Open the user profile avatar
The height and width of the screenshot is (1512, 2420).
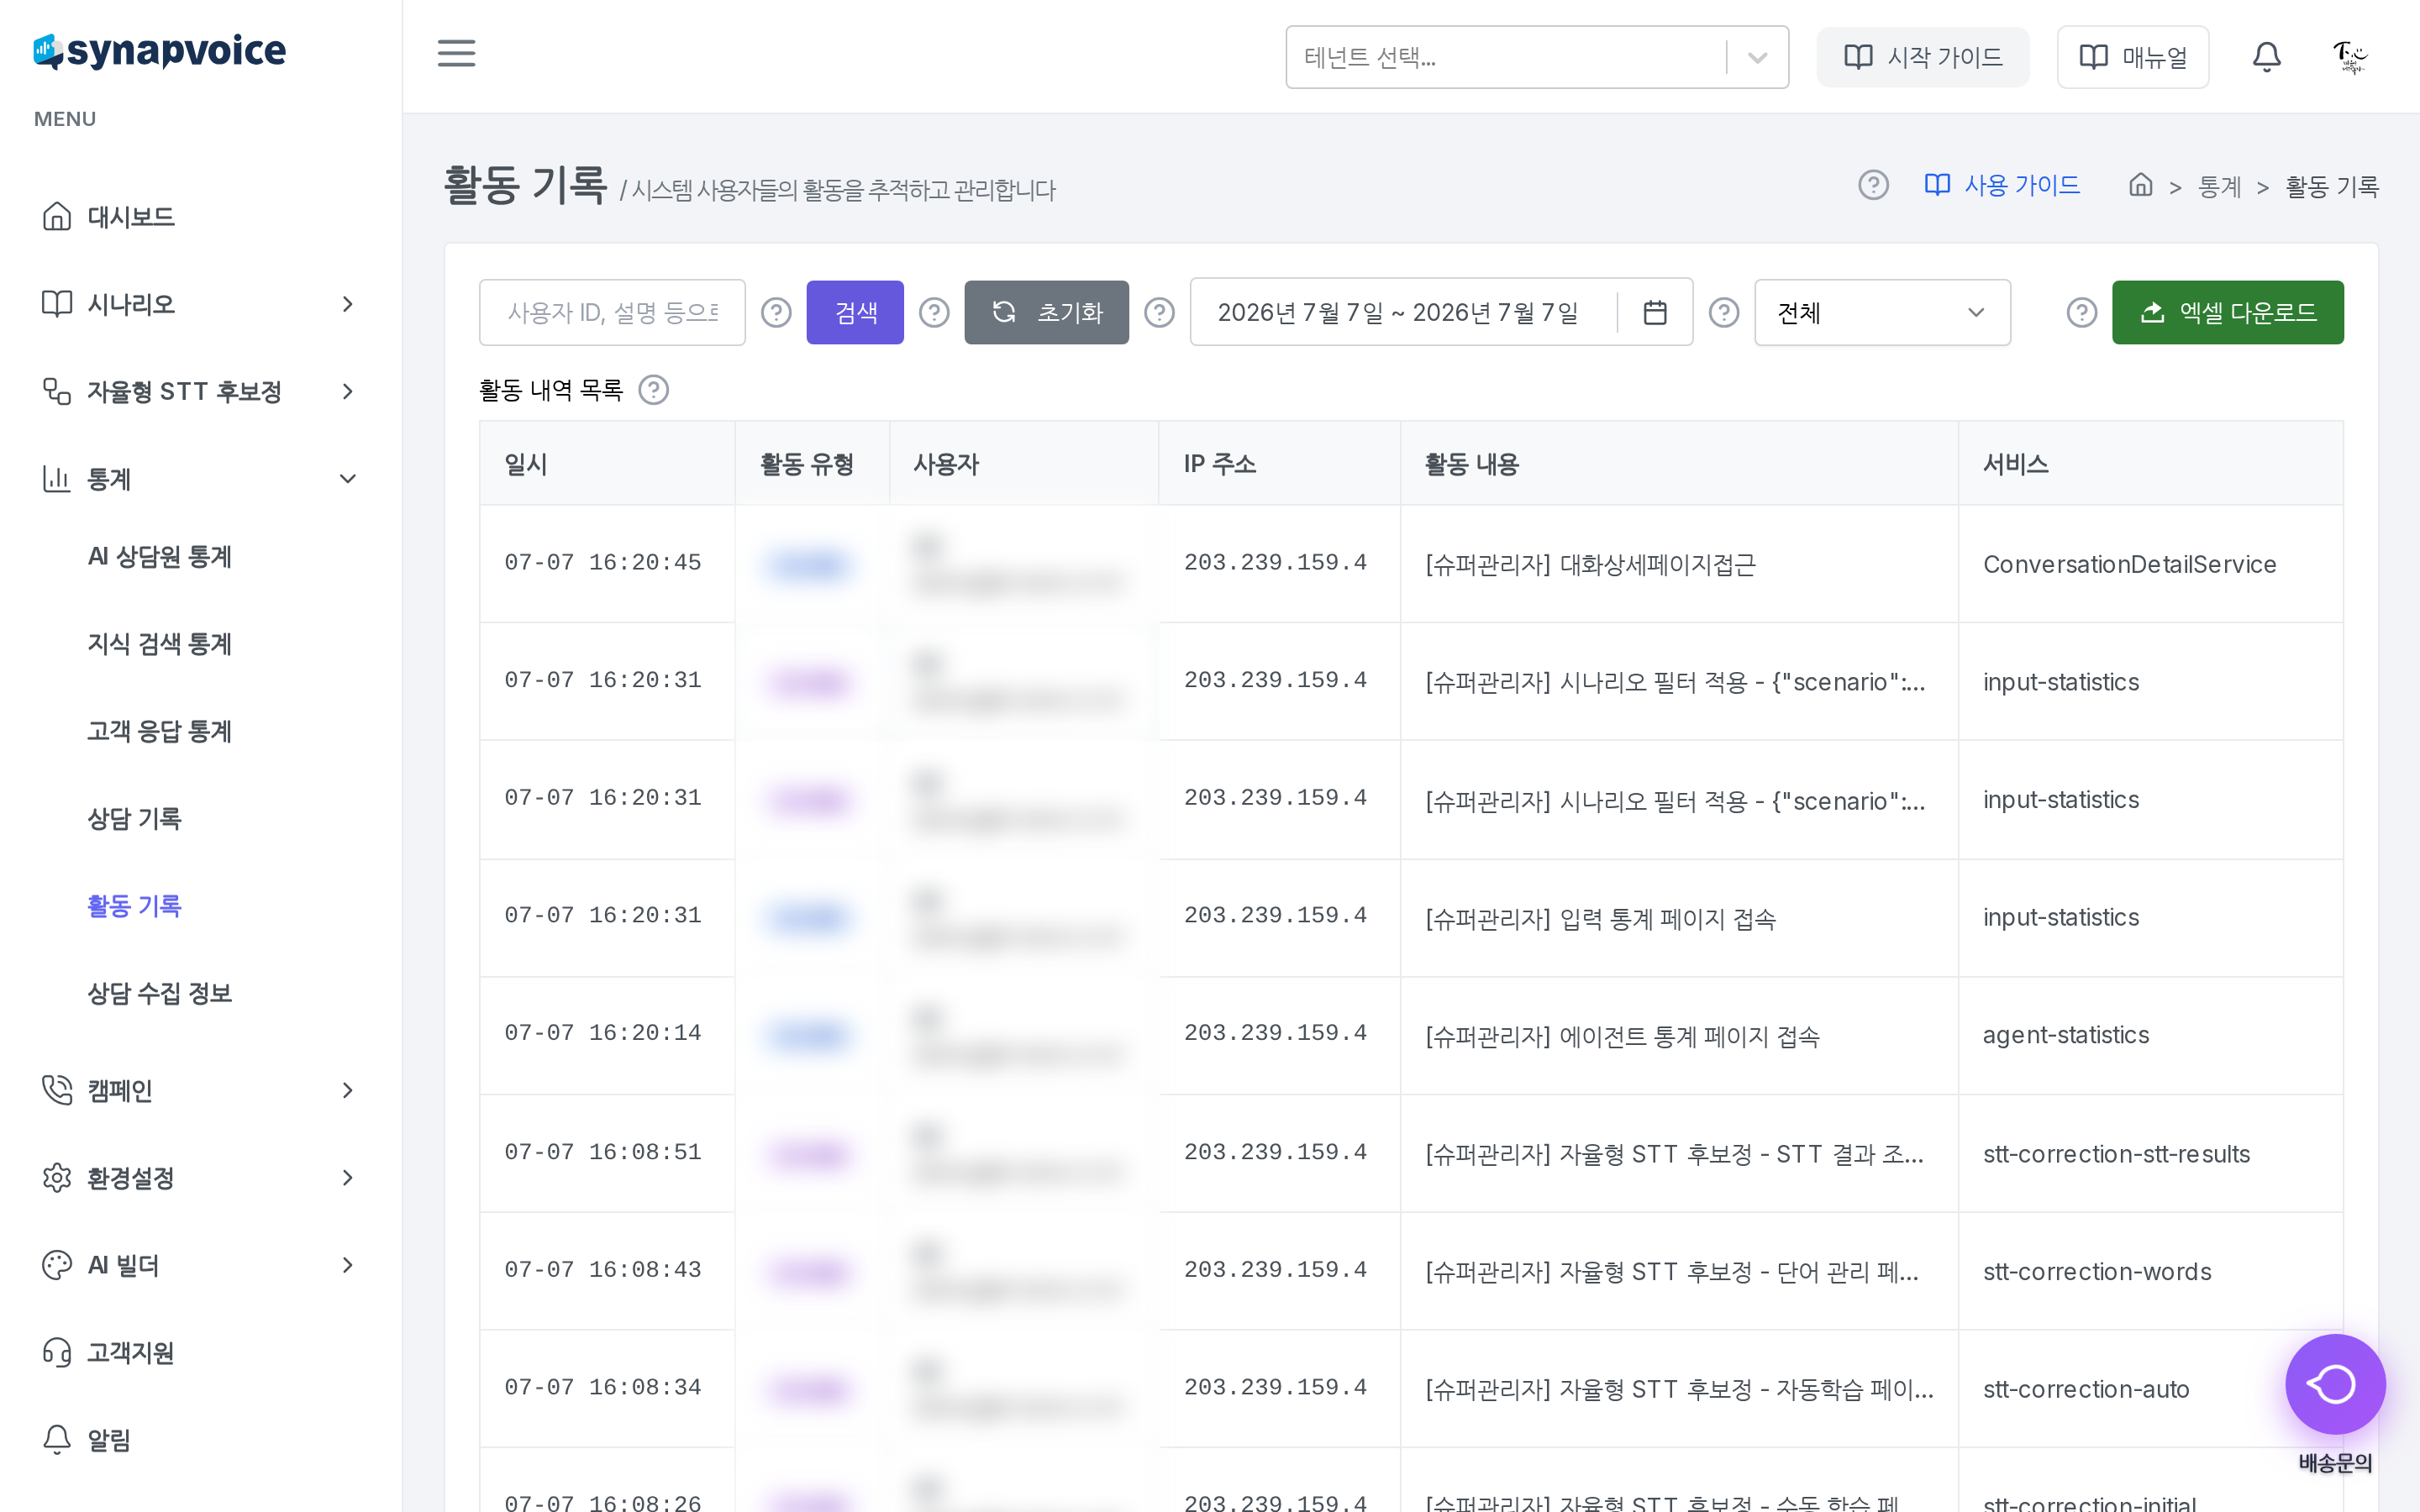pyautogui.click(x=2350, y=57)
